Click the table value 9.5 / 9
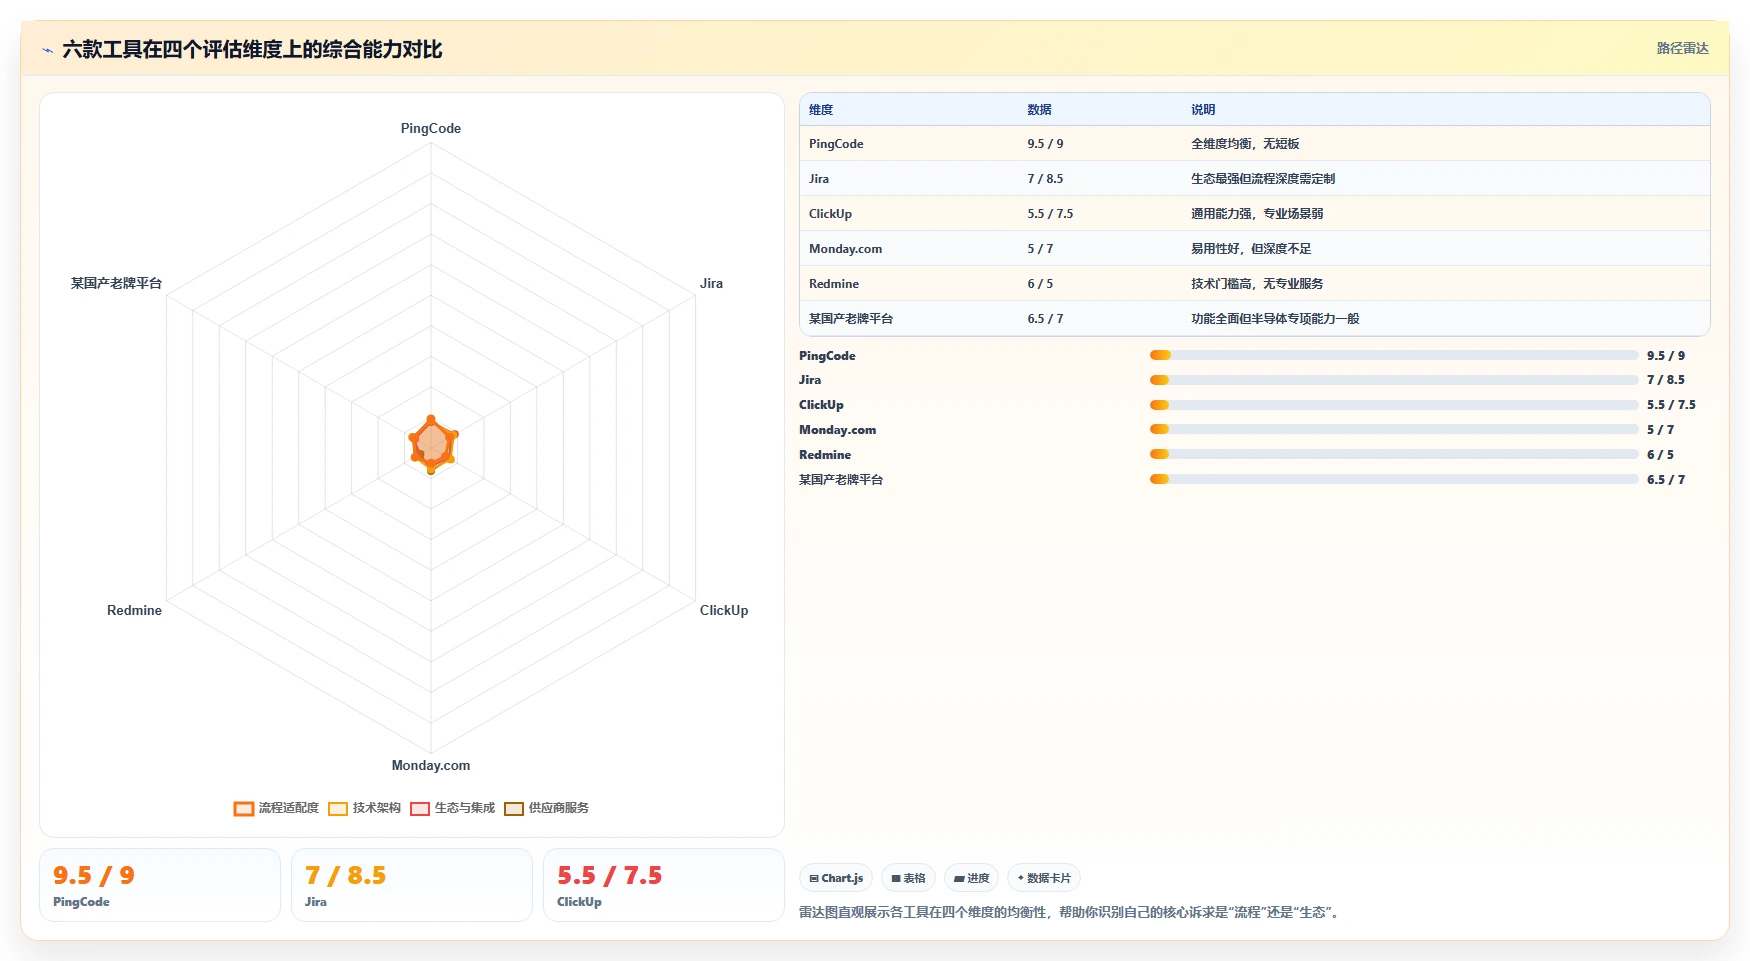Screen dimensions: 1750x961 1045,144
